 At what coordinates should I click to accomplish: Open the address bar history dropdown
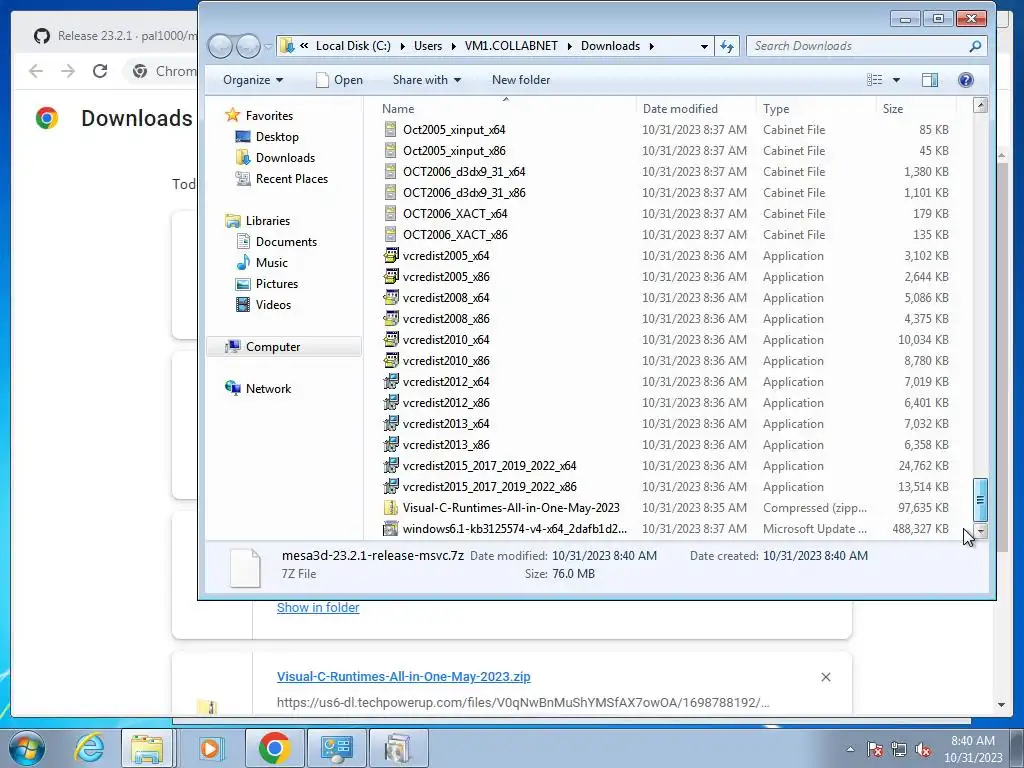click(704, 46)
